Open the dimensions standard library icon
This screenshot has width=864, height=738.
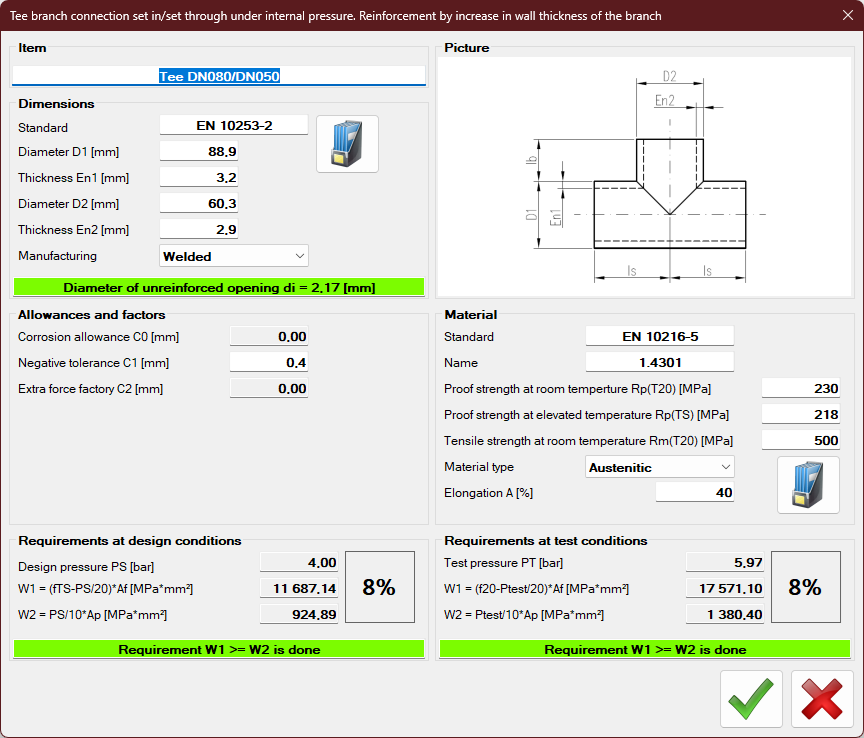click(x=347, y=144)
